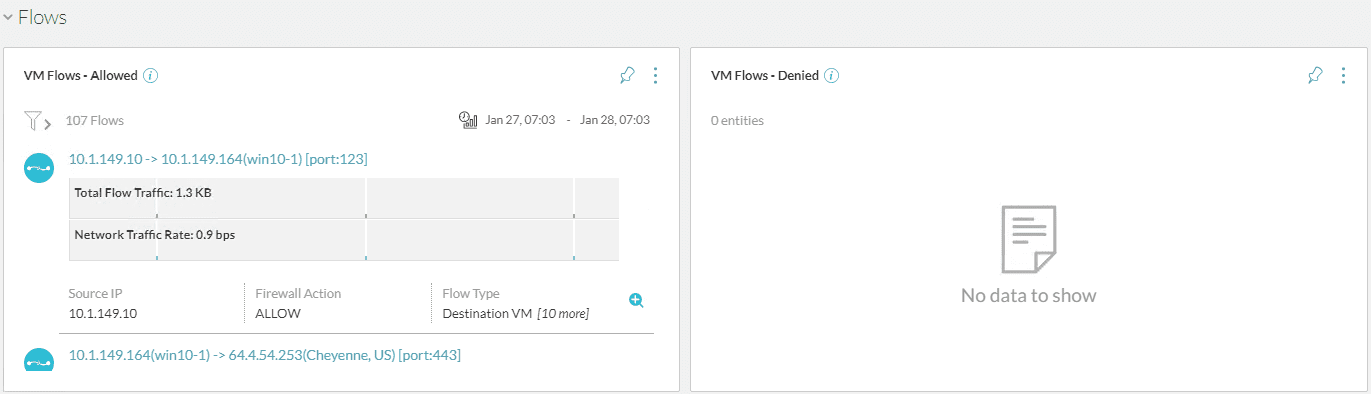Click the time range clock icon
Image resolution: width=1371 pixels, height=394 pixels.
pos(467,120)
